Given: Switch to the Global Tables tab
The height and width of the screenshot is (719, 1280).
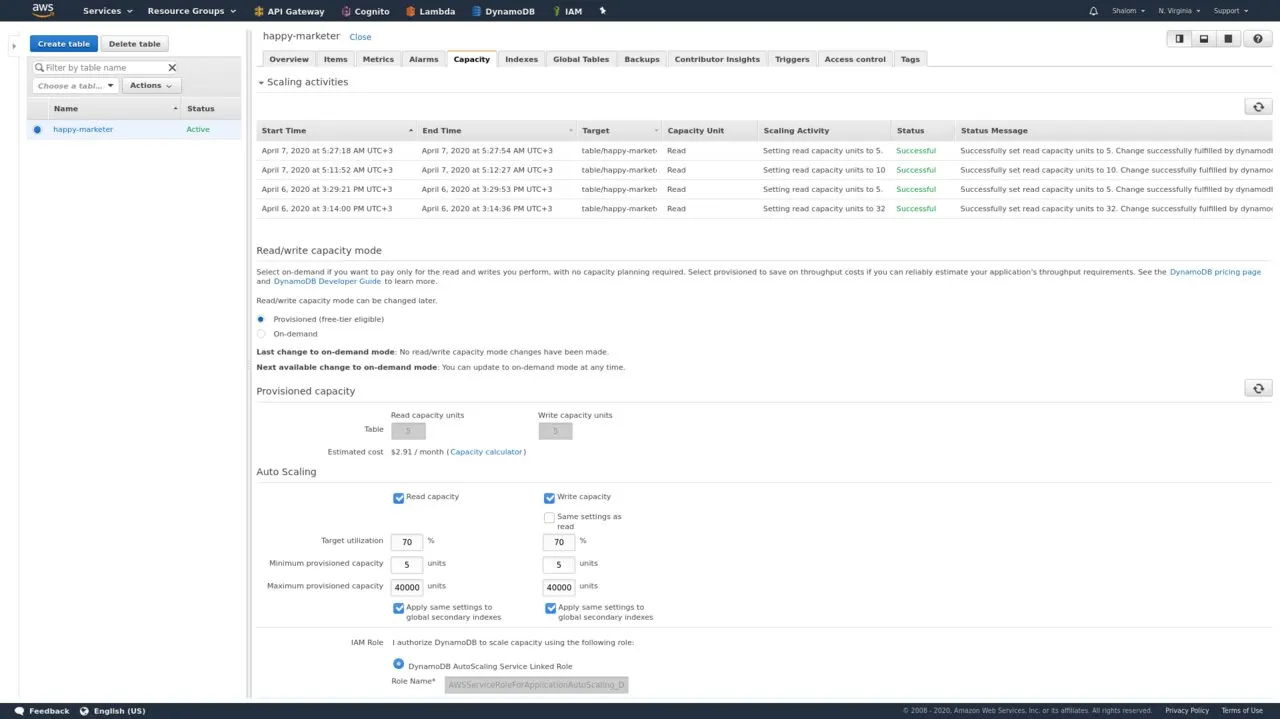Looking at the screenshot, I should tap(581, 59).
